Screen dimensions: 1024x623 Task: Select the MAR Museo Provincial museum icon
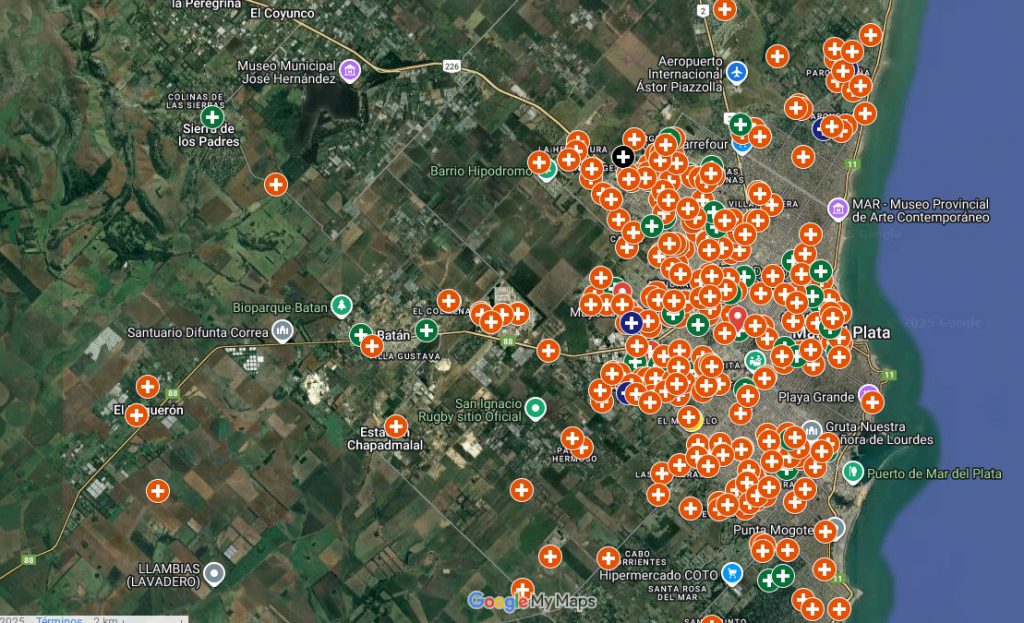(x=838, y=207)
